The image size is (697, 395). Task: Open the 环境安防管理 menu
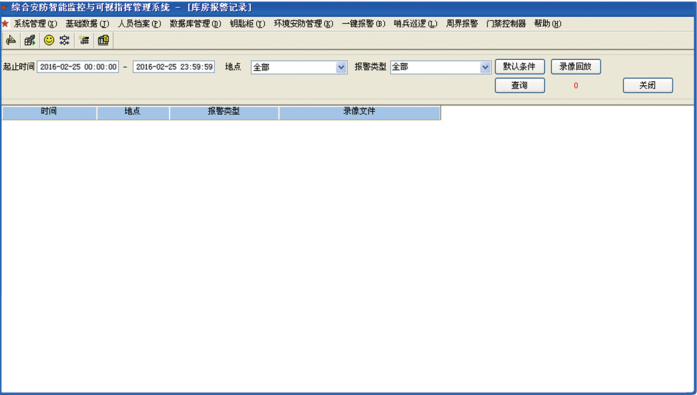coord(303,24)
